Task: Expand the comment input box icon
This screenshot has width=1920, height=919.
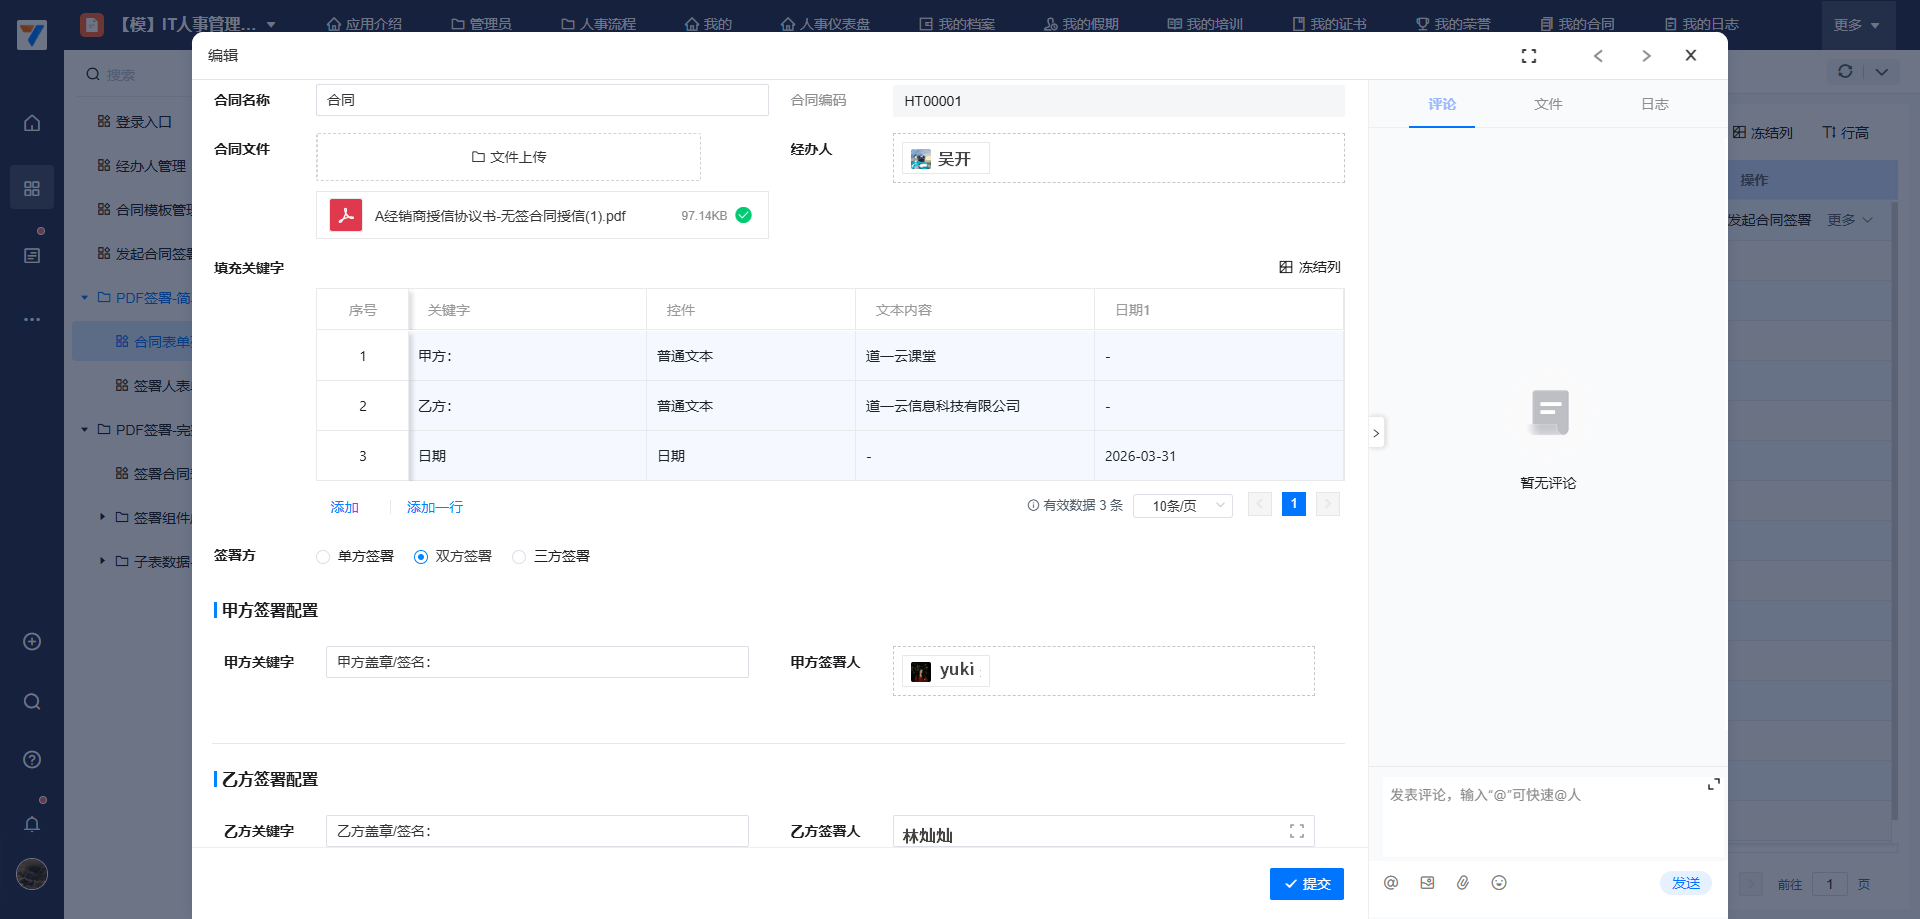Action: [1713, 784]
